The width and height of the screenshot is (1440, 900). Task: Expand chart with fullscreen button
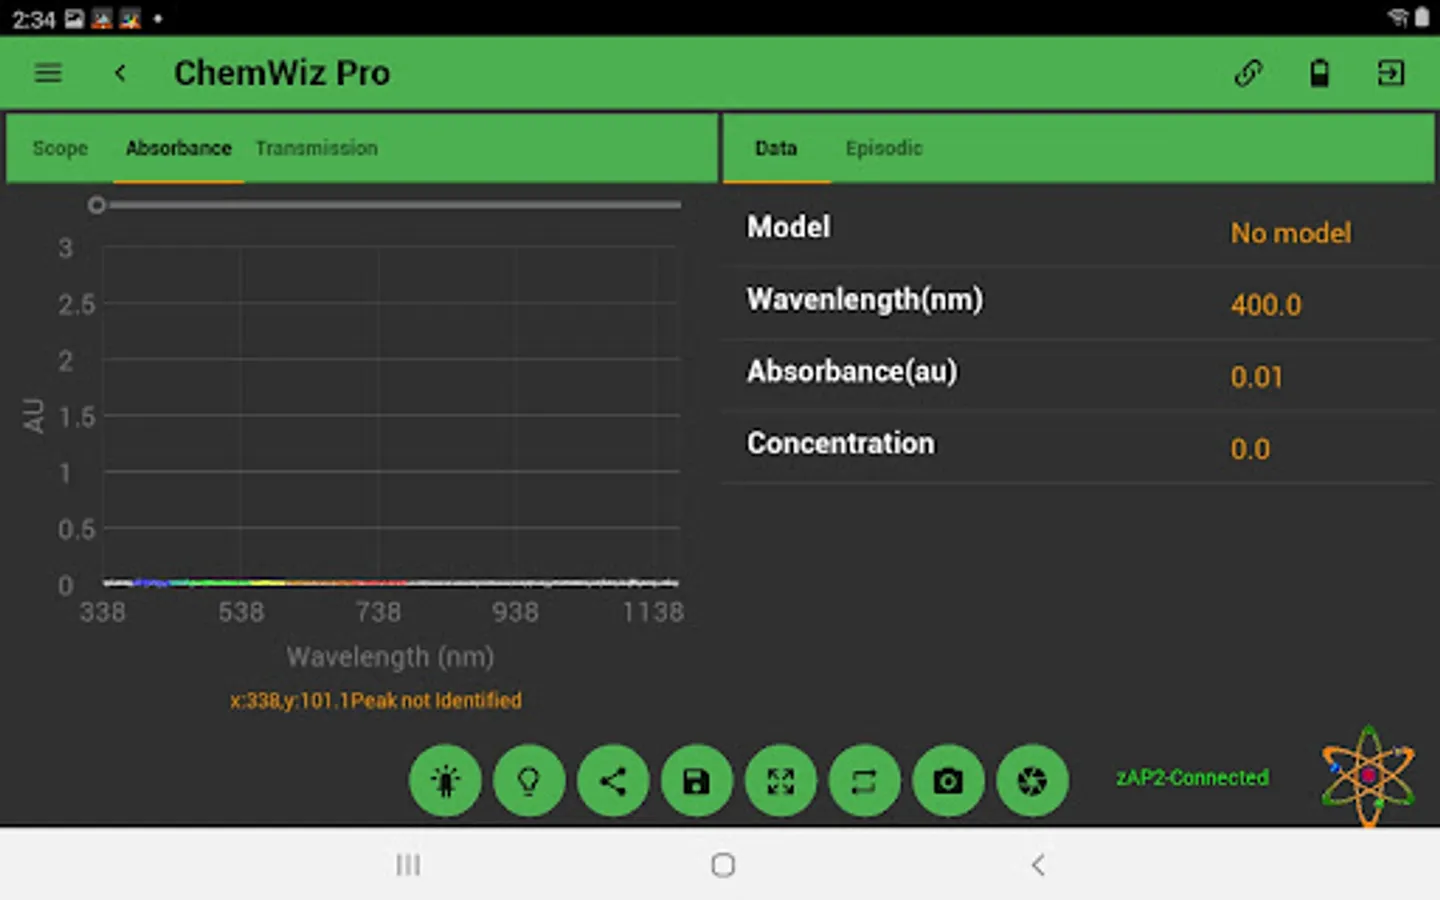781,780
